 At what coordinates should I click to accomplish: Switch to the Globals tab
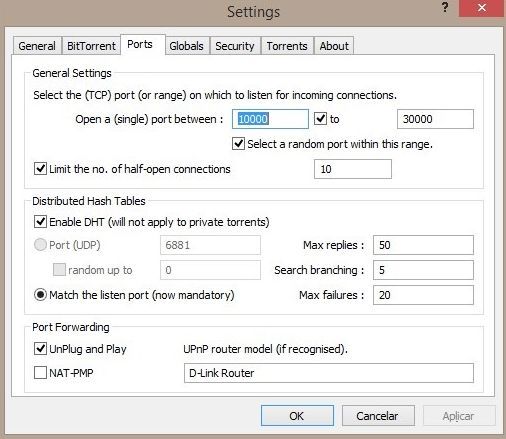[186, 46]
